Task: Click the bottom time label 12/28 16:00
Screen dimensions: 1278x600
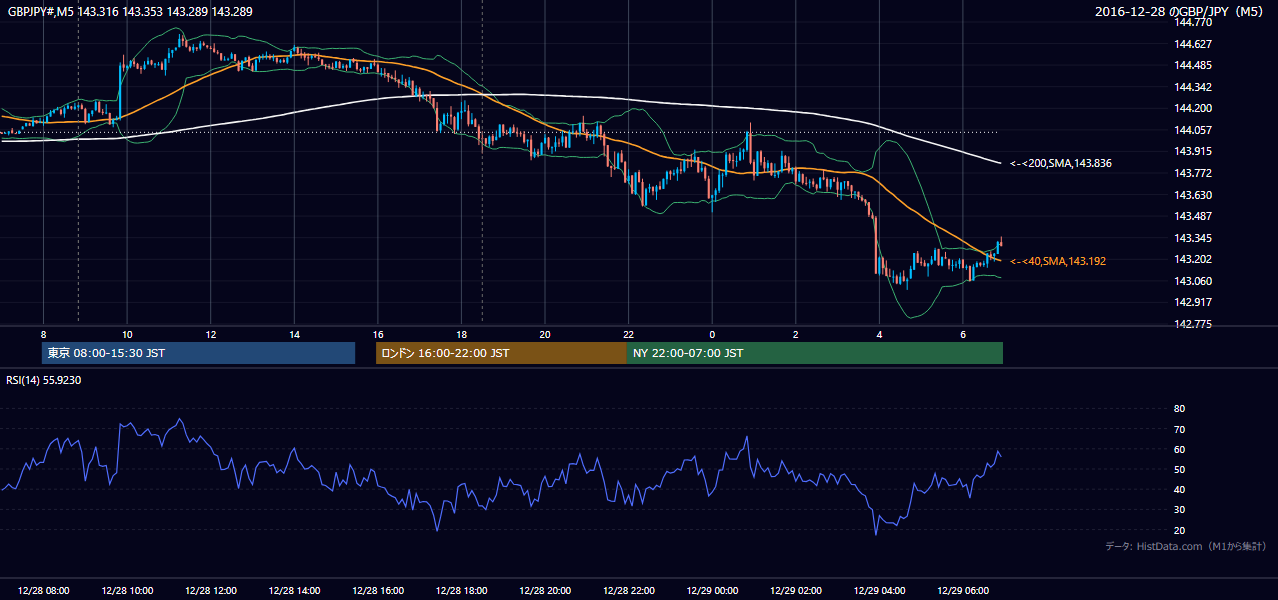Action: 378,591
